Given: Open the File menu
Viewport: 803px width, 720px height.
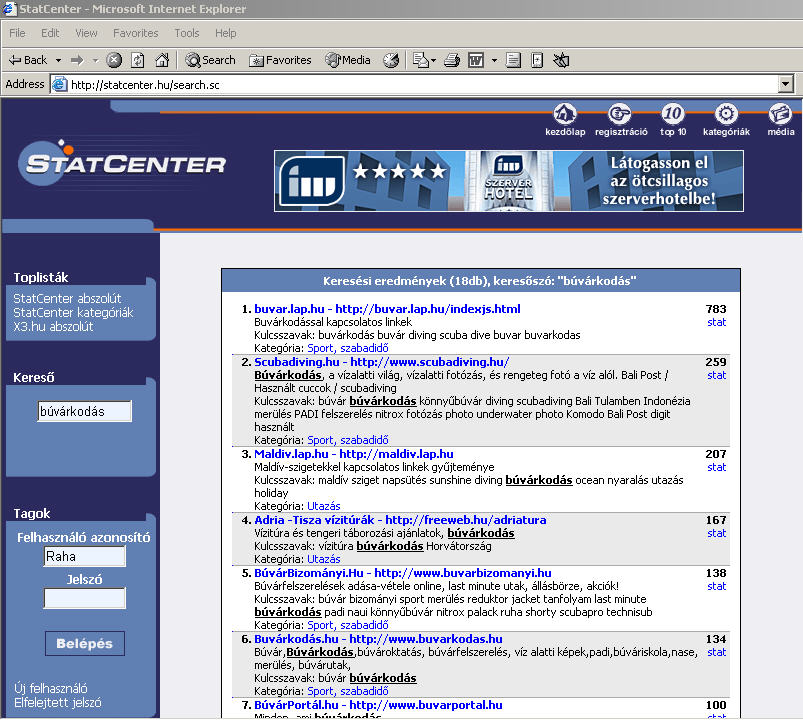Looking at the screenshot, I should [17, 33].
